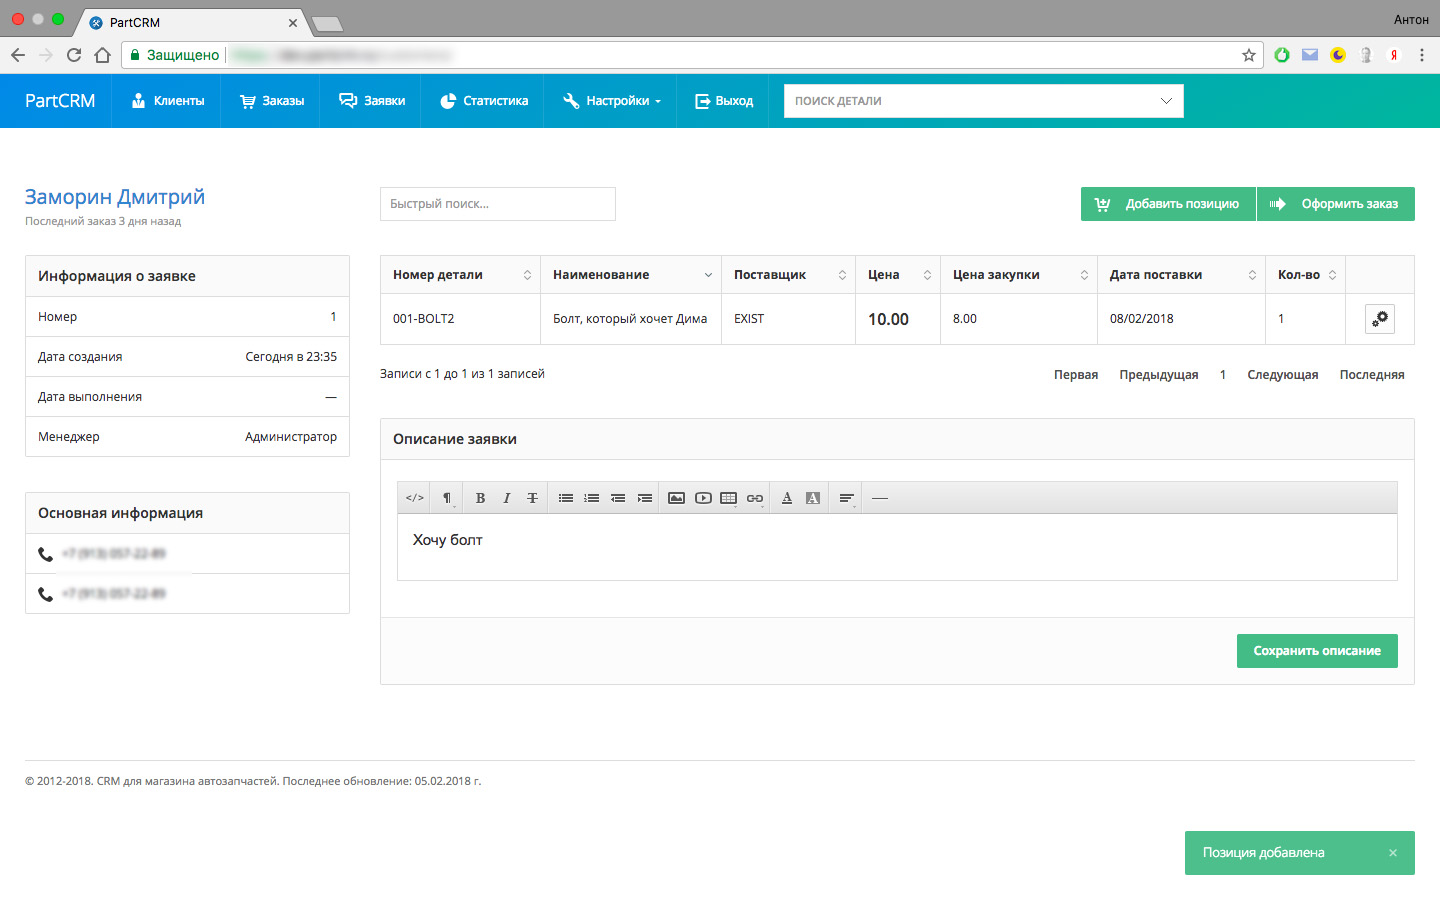Open the Статистика page
Image resolution: width=1440 pixels, height=900 pixels.
point(484,101)
